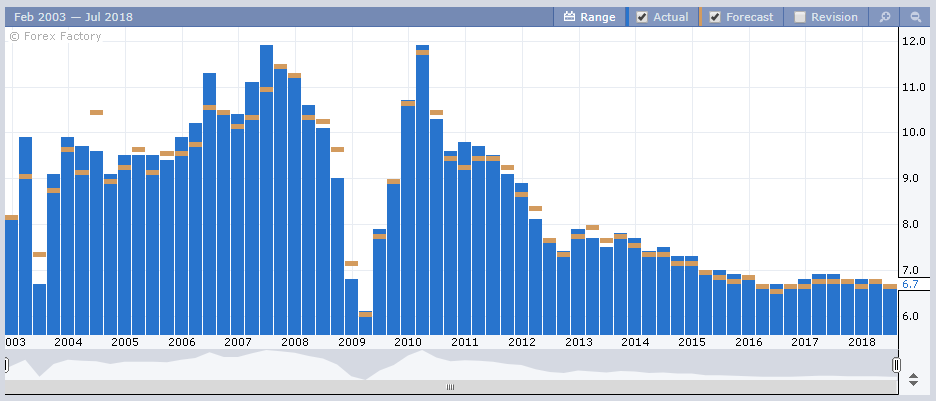Screen dimensions: 936x401
Task: Click the zoom in magnifier icon
Action: (884, 17)
